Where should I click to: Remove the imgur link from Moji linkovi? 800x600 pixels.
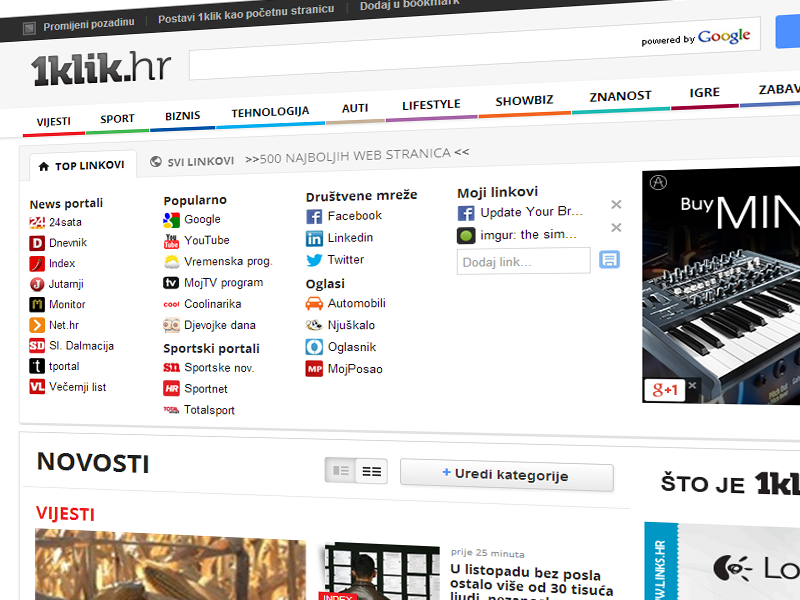click(x=616, y=228)
